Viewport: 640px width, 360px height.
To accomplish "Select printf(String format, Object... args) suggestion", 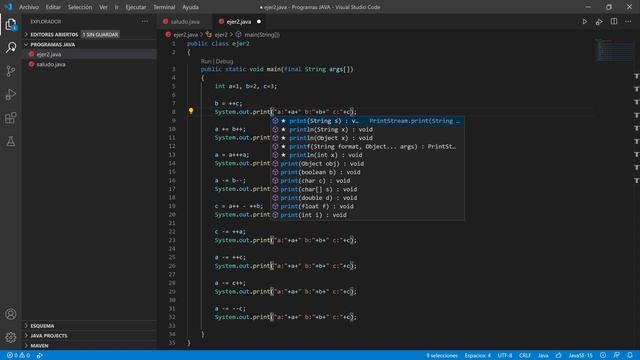I will click(x=367, y=147).
